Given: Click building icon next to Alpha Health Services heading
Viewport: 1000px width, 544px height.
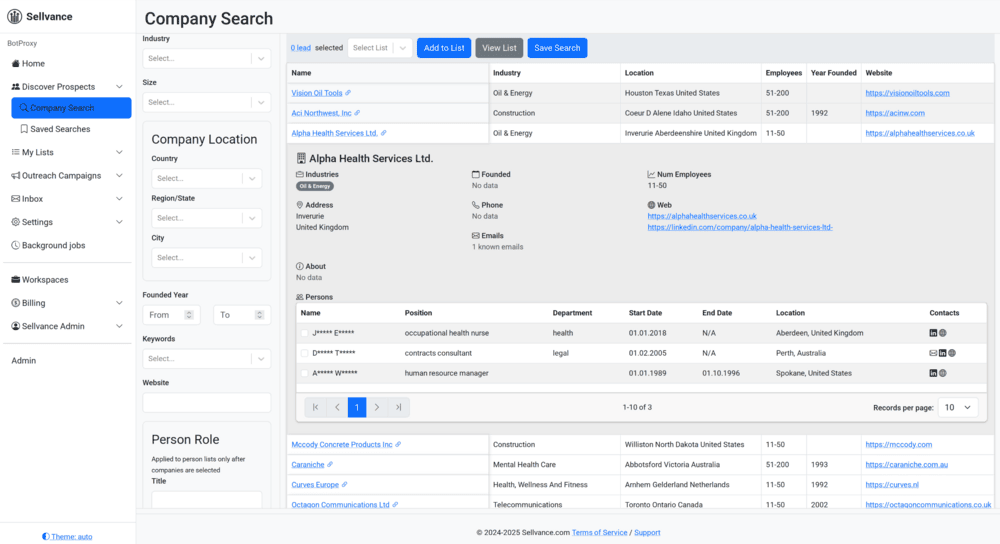Looking at the screenshot, I should [x=301, y=158].
